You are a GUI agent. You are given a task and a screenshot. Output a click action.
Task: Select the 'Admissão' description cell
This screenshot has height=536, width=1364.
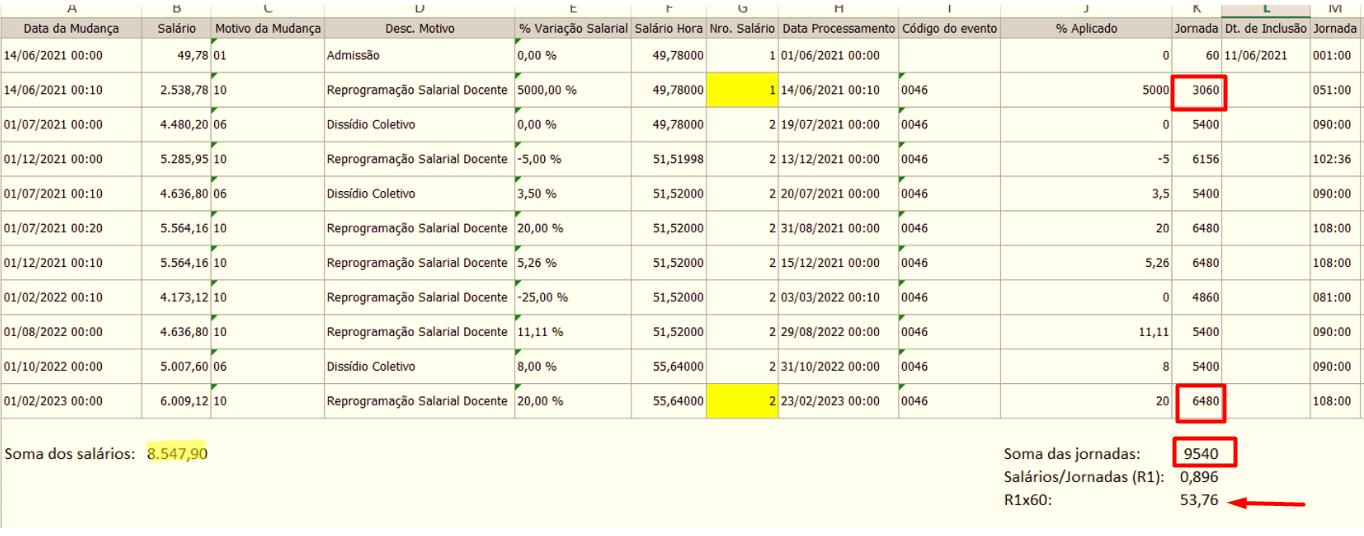coord(420,56)
